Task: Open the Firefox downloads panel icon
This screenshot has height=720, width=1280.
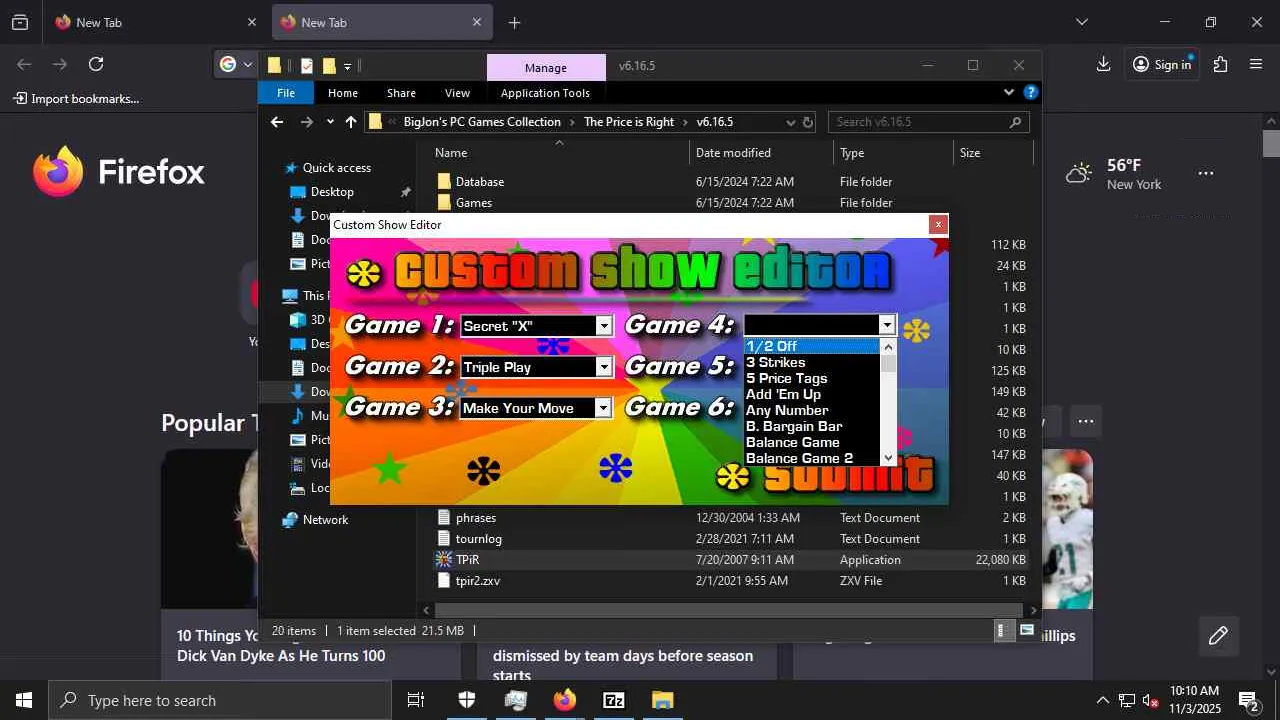Action: [x=1103, y=64]
